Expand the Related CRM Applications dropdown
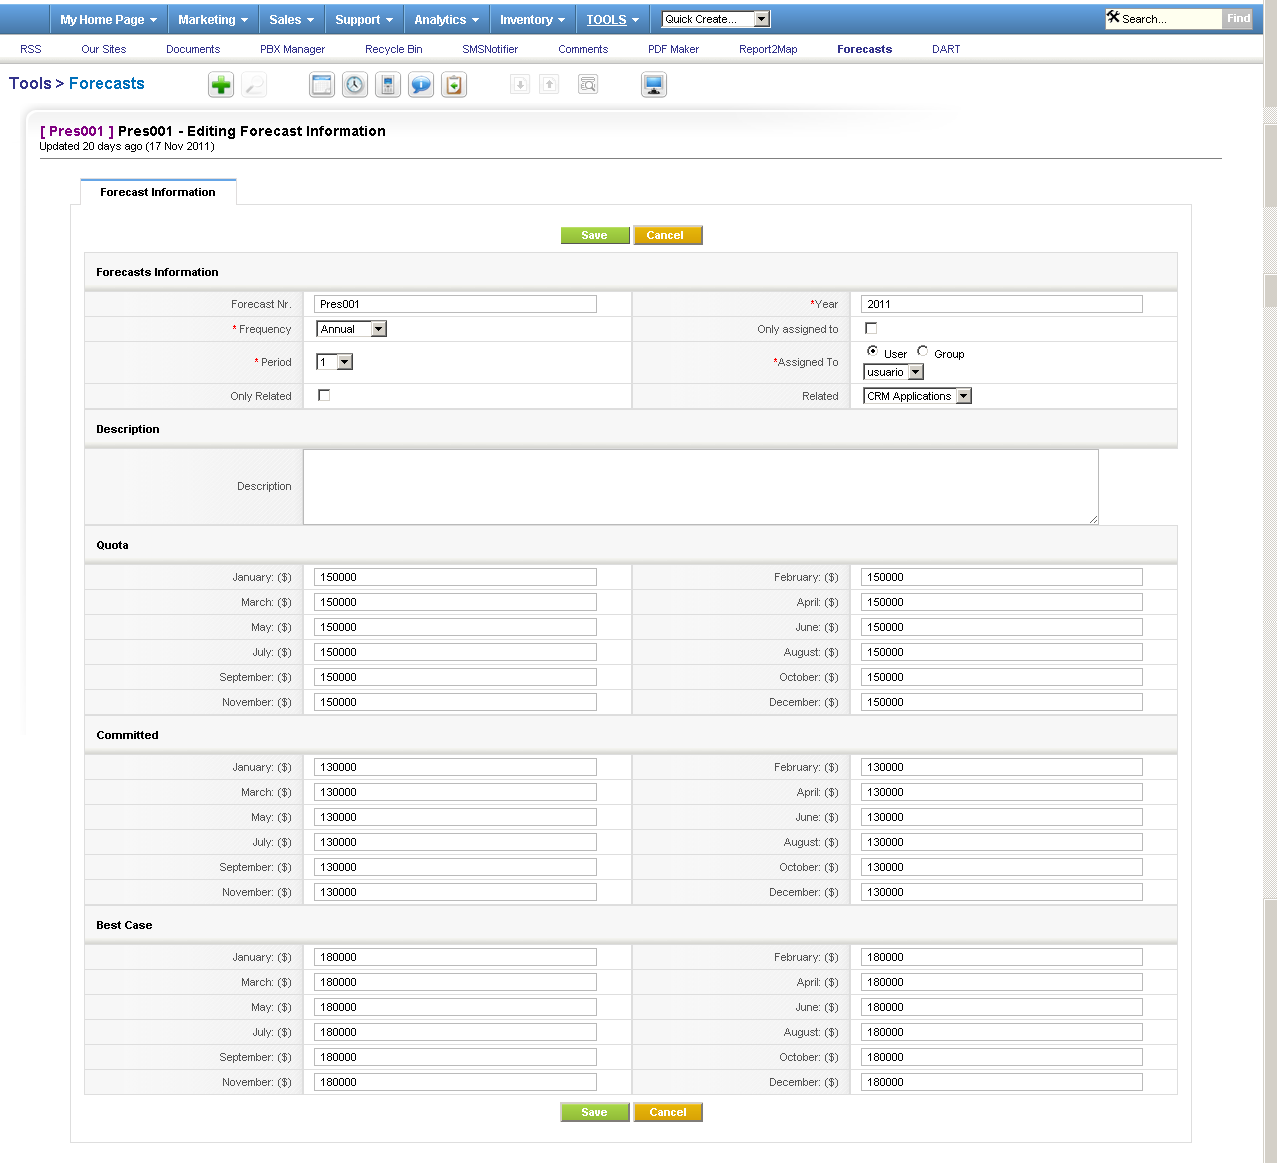This screenshot has height=1163, width=1277. [x=917, y=396]
